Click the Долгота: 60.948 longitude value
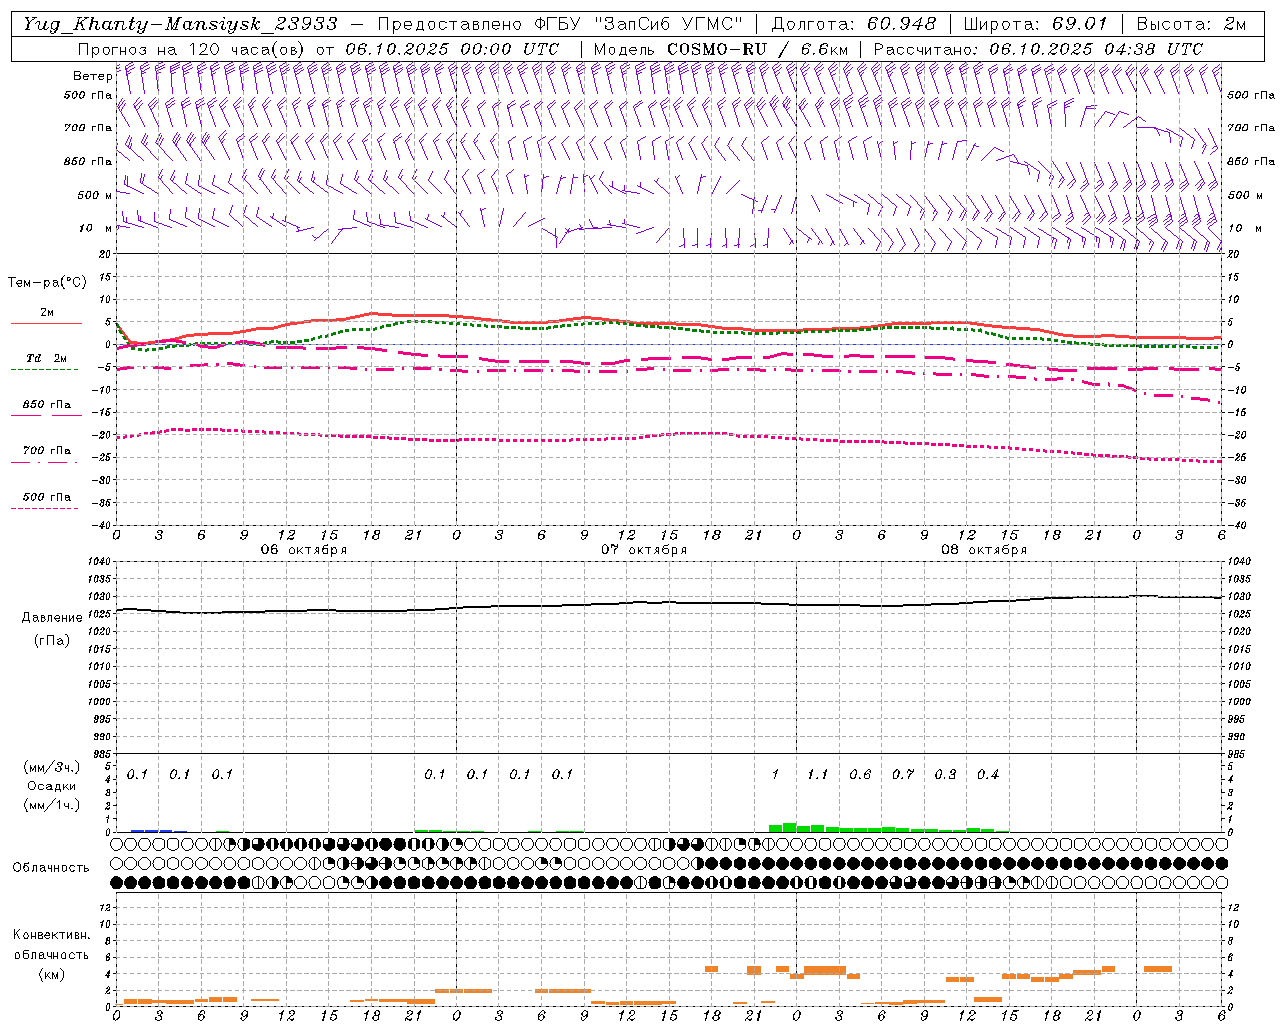Viewport: 1280px width, 1024px height. (x=853, y=24)
